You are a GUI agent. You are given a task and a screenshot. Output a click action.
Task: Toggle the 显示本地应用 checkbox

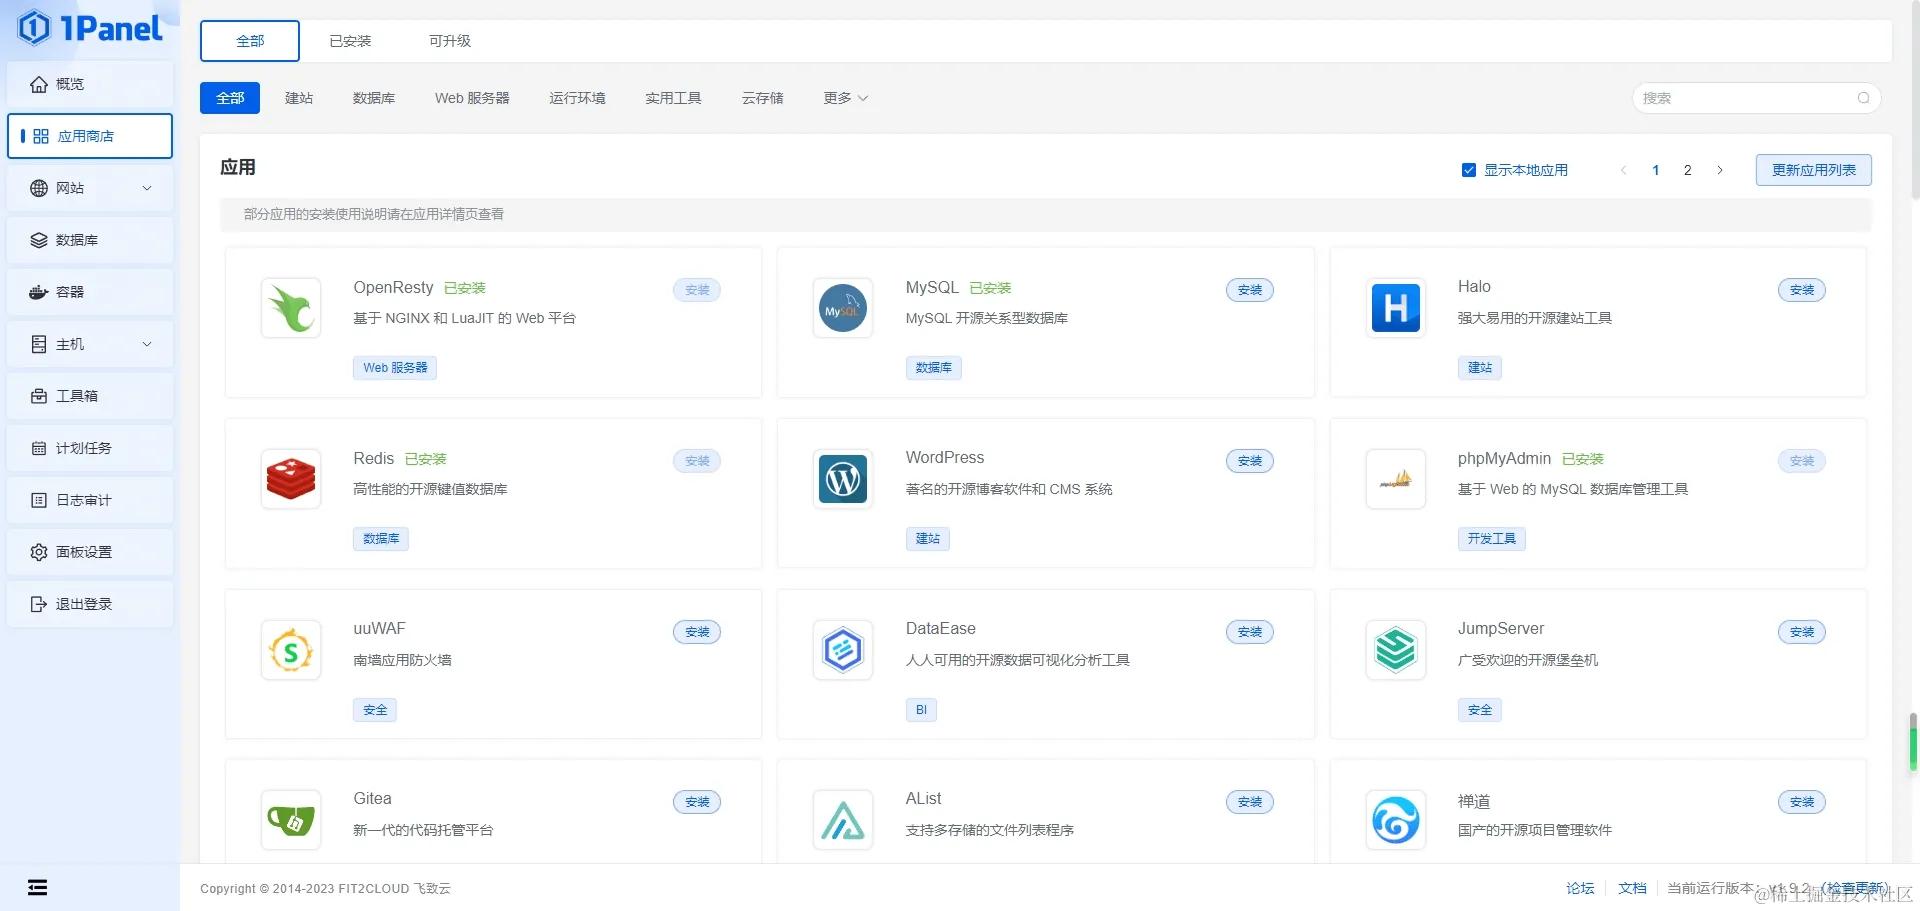(1469, 170)
